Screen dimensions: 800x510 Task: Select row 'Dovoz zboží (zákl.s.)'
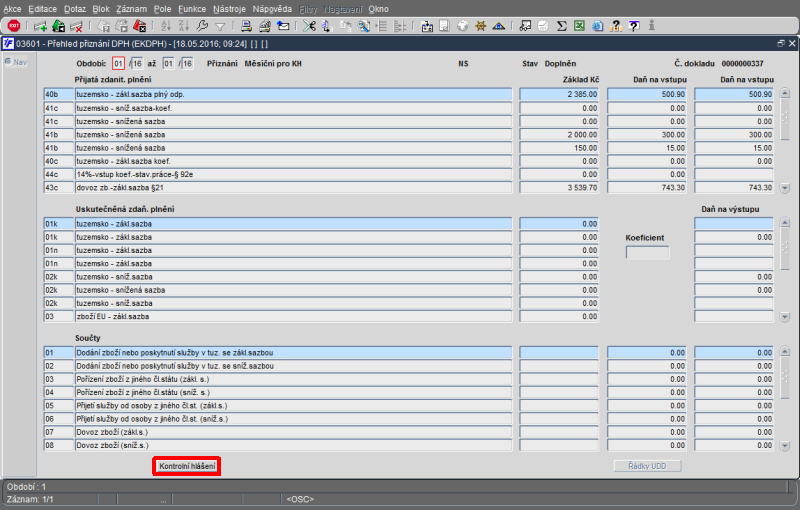pyautogui.click(x=293, y=432)
